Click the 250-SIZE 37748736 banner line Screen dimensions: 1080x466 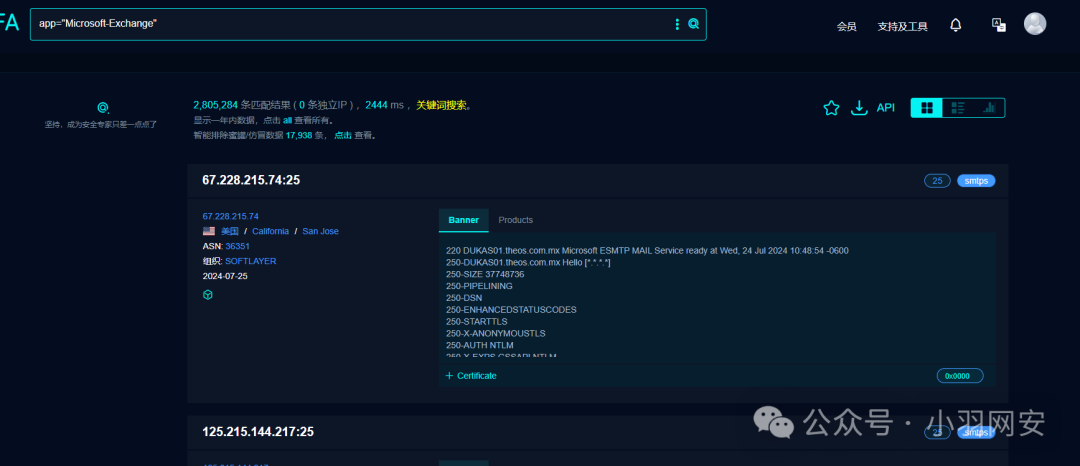point(485,274)
